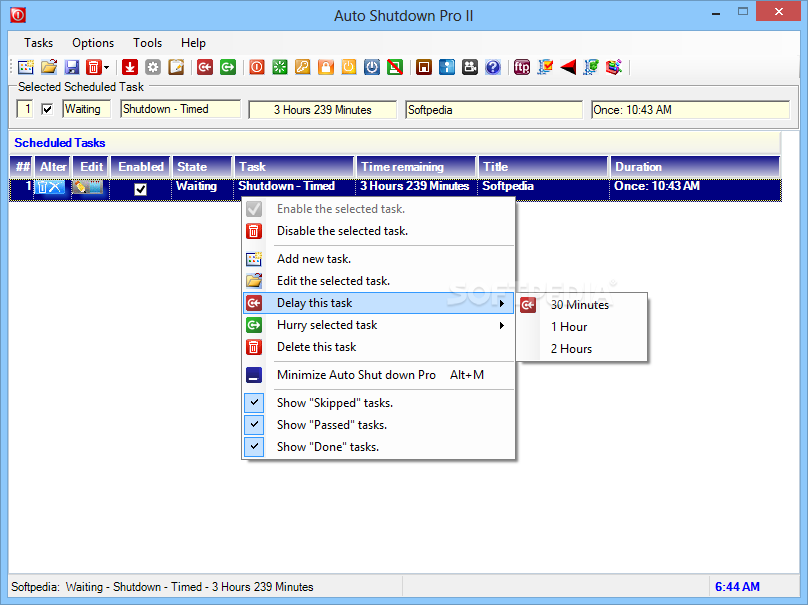
Task: Click the yellow power standby toolbar icon
Action: (349, 68)
